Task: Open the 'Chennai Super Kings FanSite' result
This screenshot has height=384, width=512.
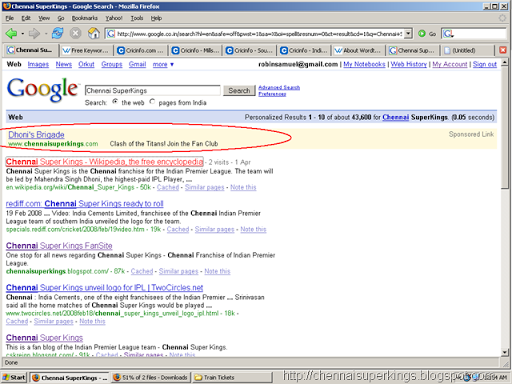Action: tap(59, 246)
